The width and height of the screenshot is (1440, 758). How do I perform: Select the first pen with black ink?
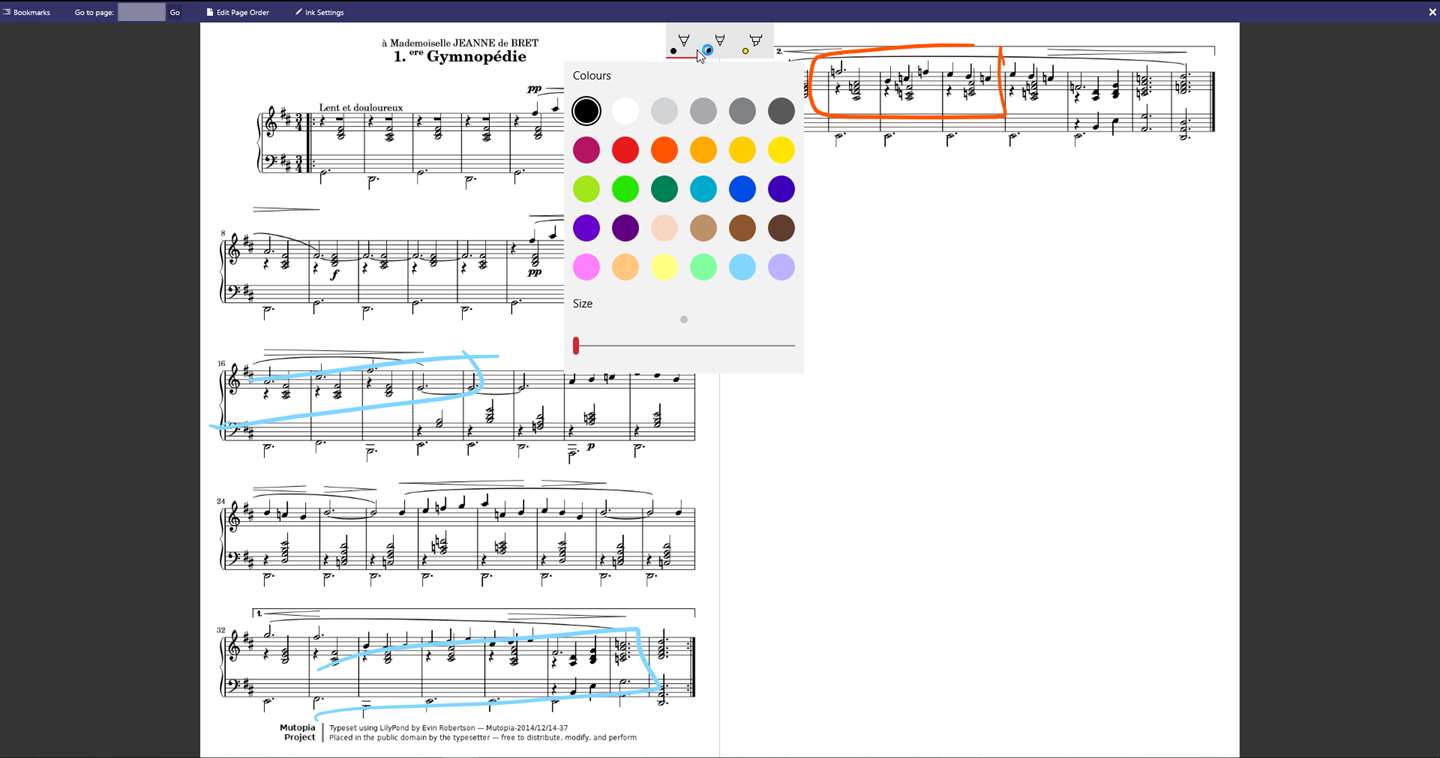(x=683, y=43)
